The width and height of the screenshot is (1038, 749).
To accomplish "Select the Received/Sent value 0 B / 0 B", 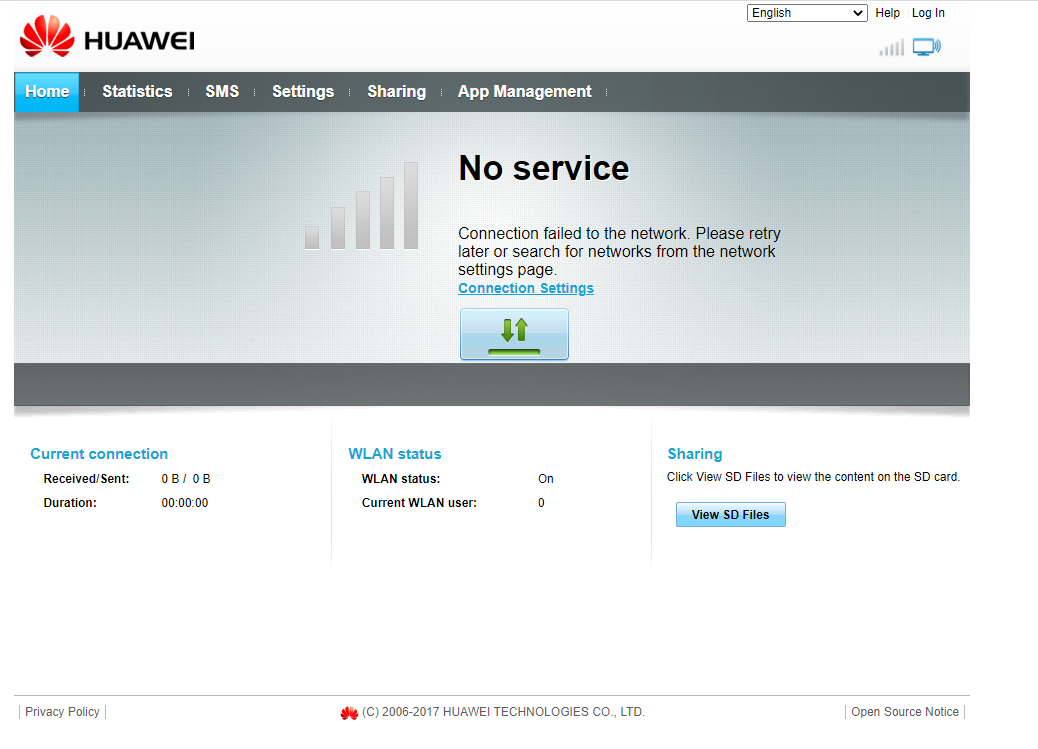I will pos(185,479).
